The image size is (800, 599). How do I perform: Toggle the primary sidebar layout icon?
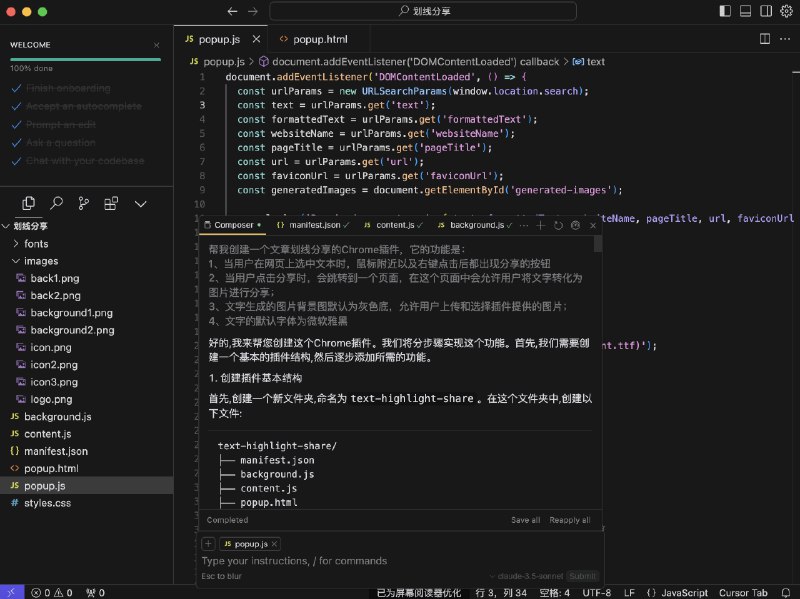[x=724, y=11]
